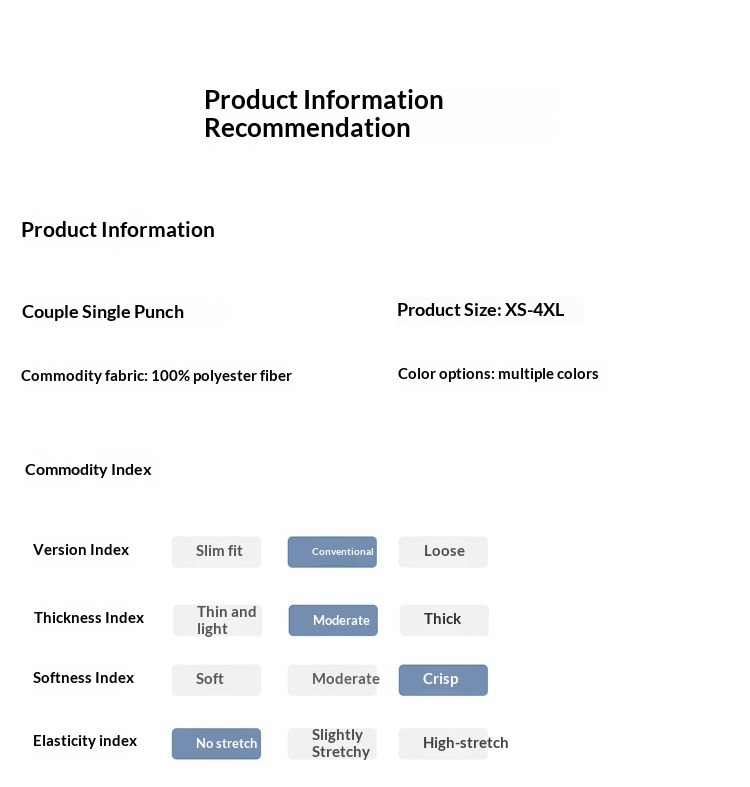Click the Commodity Index heading
The width and height of the screenshot is (750, 787).
pos(88,470)
